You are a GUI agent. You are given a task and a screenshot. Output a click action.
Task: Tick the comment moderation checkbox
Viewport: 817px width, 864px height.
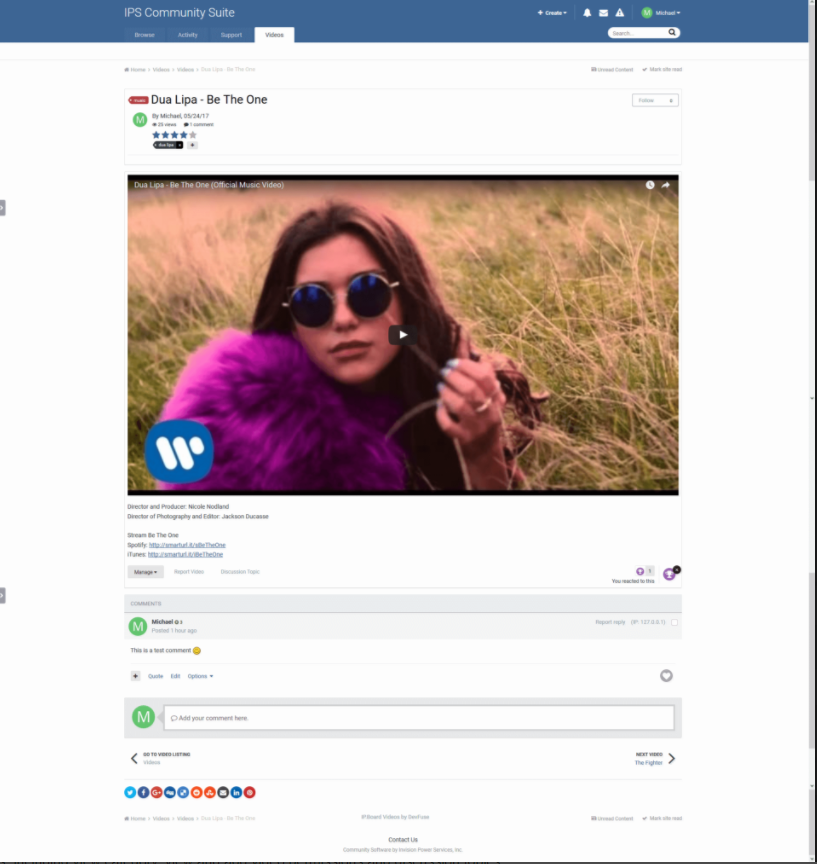674,623
